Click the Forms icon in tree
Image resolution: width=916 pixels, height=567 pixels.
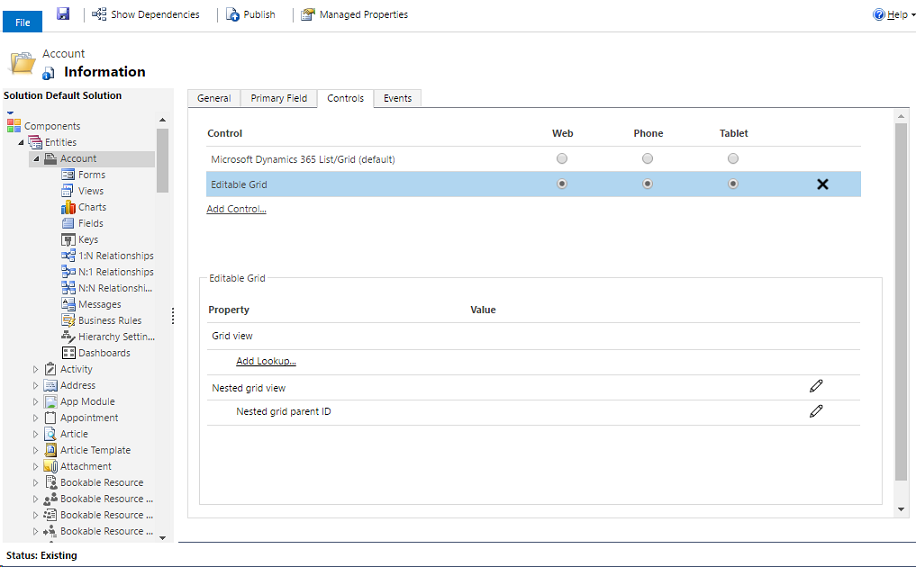pyautogui.click(x=68, y=175)
